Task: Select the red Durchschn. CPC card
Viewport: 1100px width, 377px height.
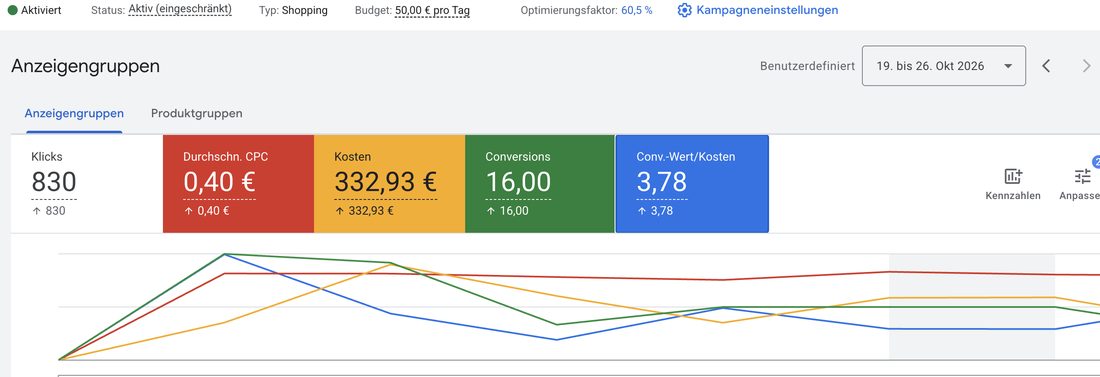Action: (x=239, y=183)
